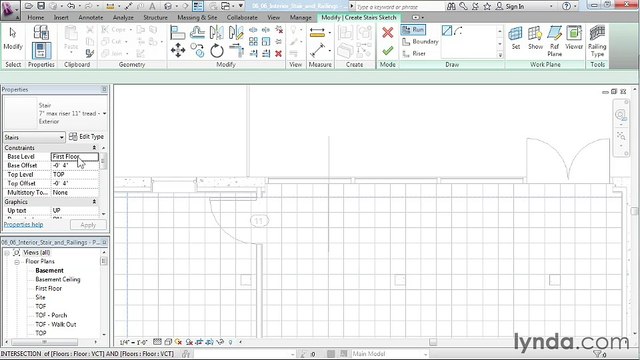
Task: Open the View ribbon tab
Action: [273, 18]
